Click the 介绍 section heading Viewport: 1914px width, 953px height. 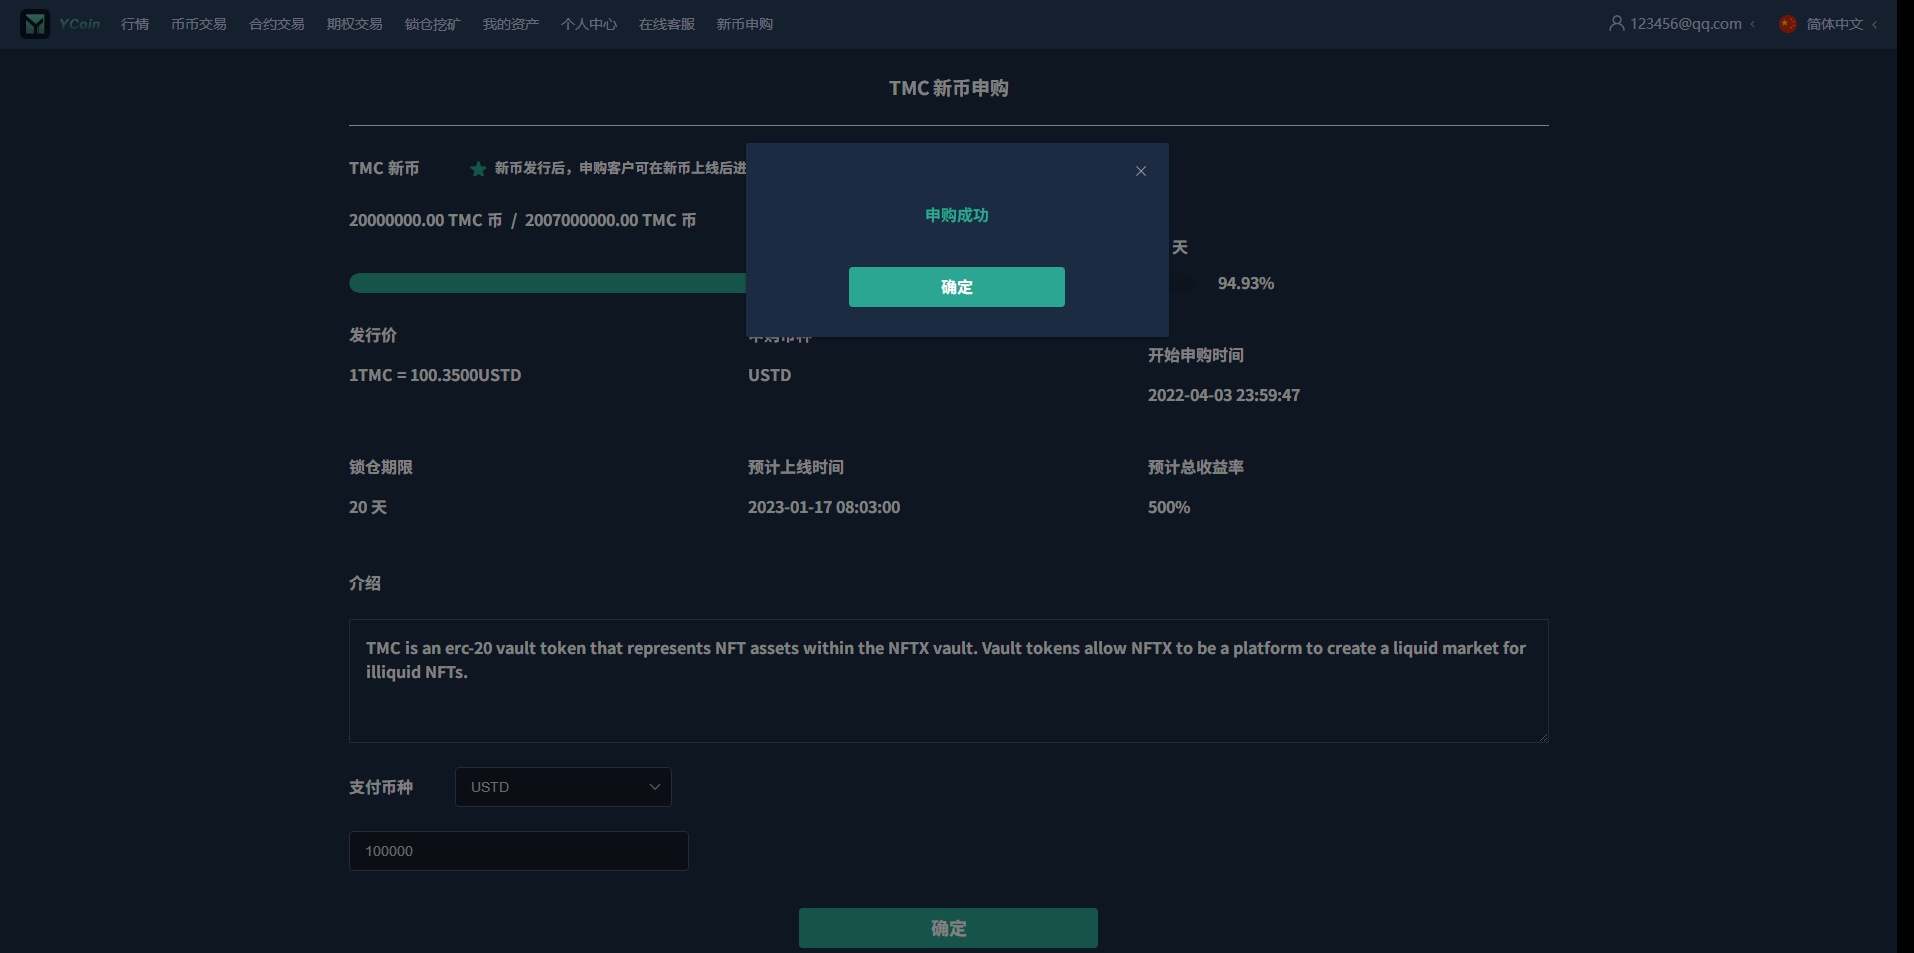click(365, 583)
